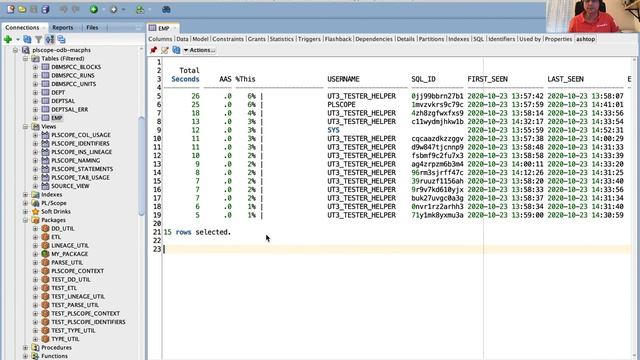Select the SOURCE_VIEW view

[x=70, y=186]
